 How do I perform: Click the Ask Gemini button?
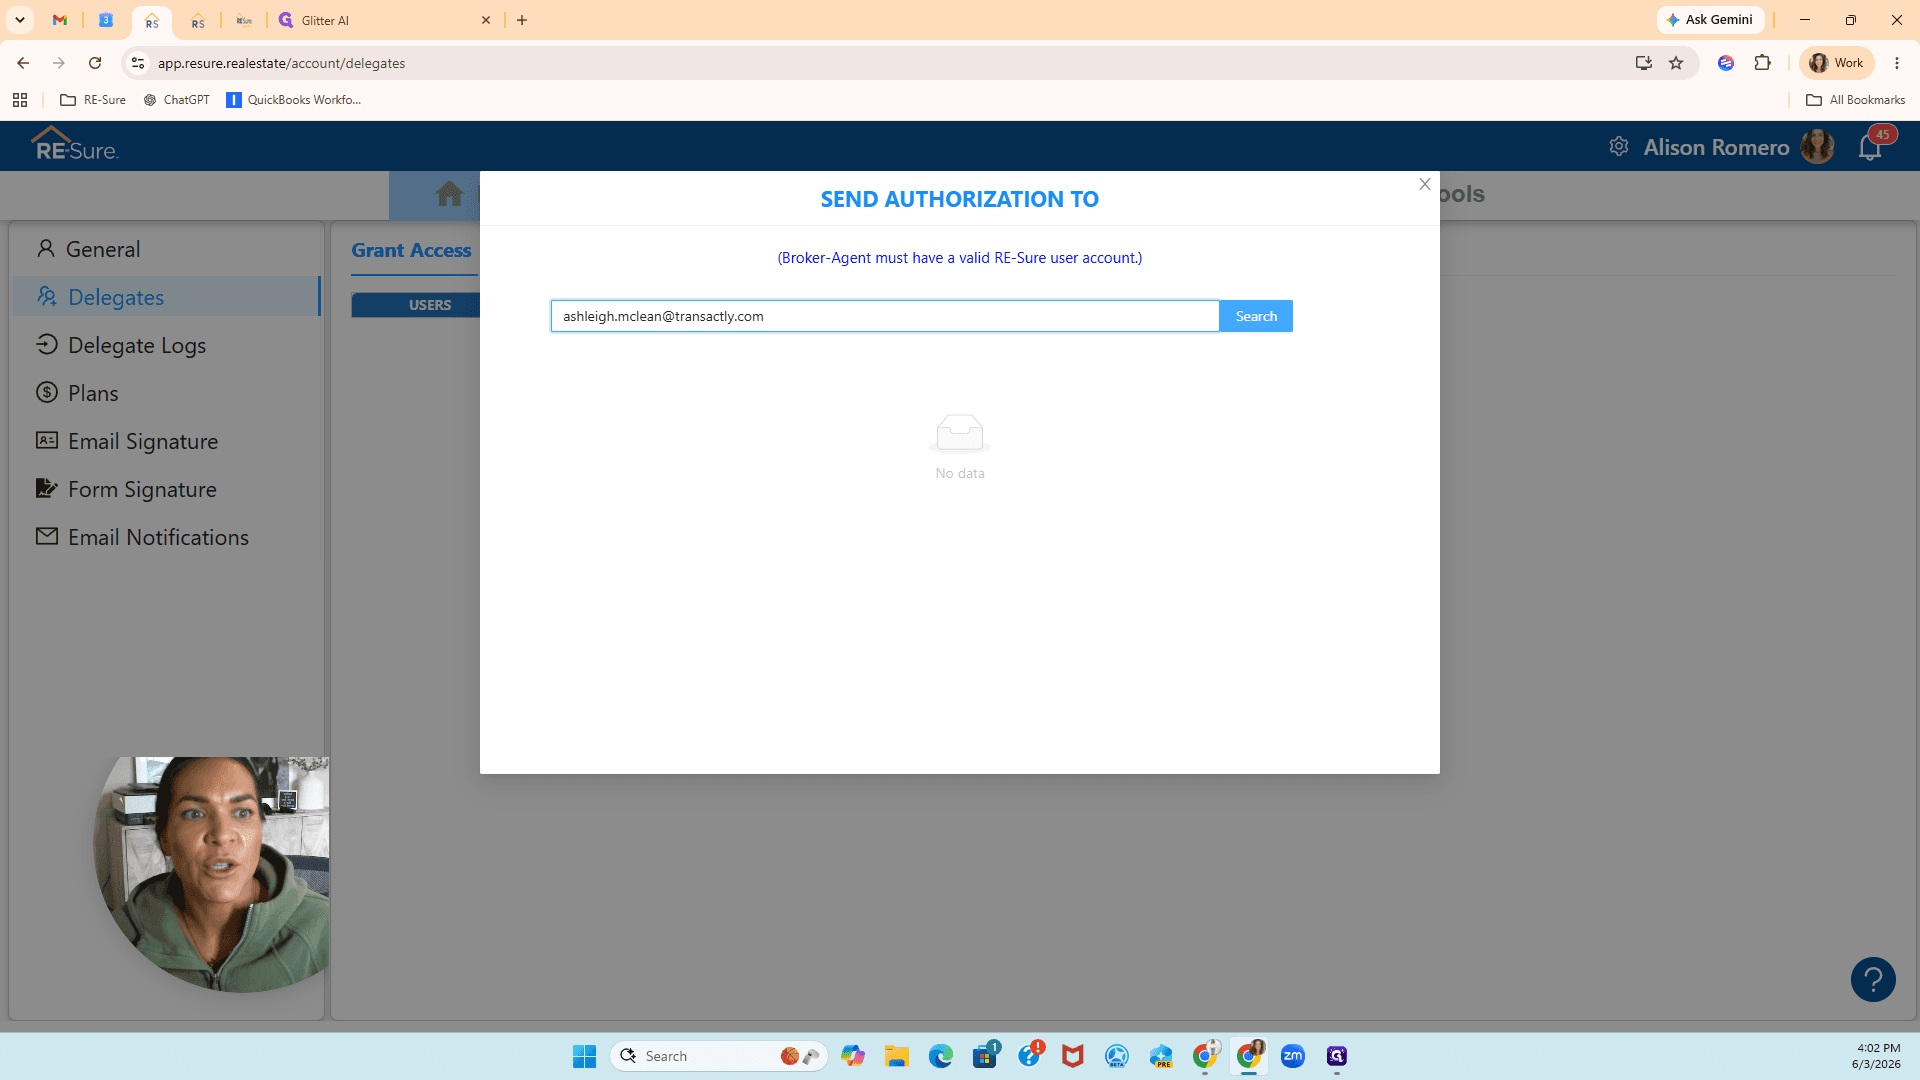tap(1710, 20)
